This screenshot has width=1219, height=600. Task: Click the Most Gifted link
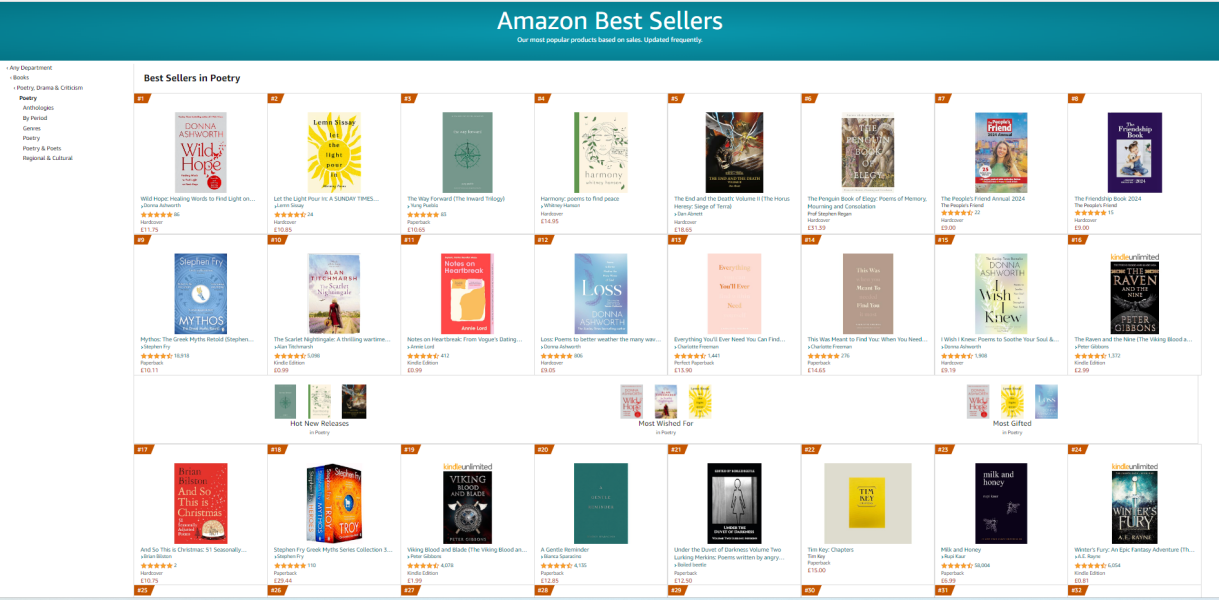click(1012, 424)
